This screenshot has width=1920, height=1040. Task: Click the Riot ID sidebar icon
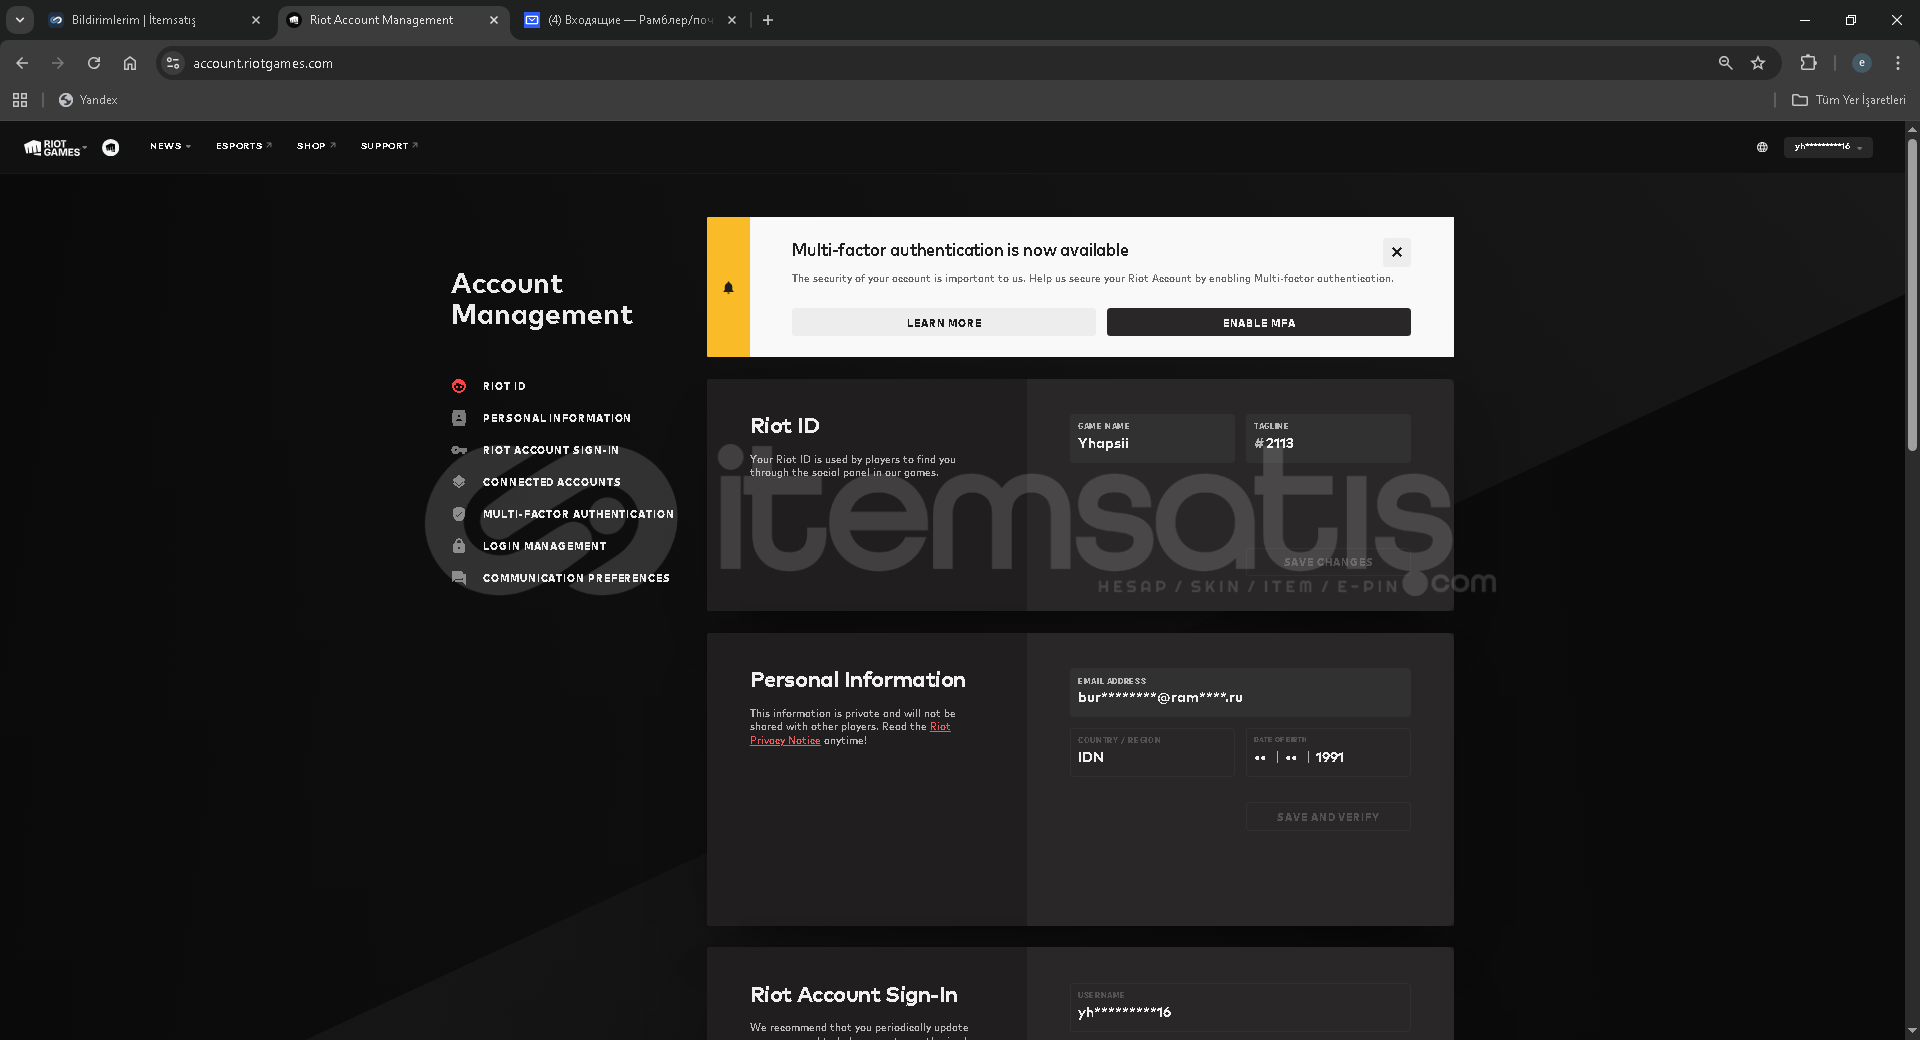coord(459,386)
